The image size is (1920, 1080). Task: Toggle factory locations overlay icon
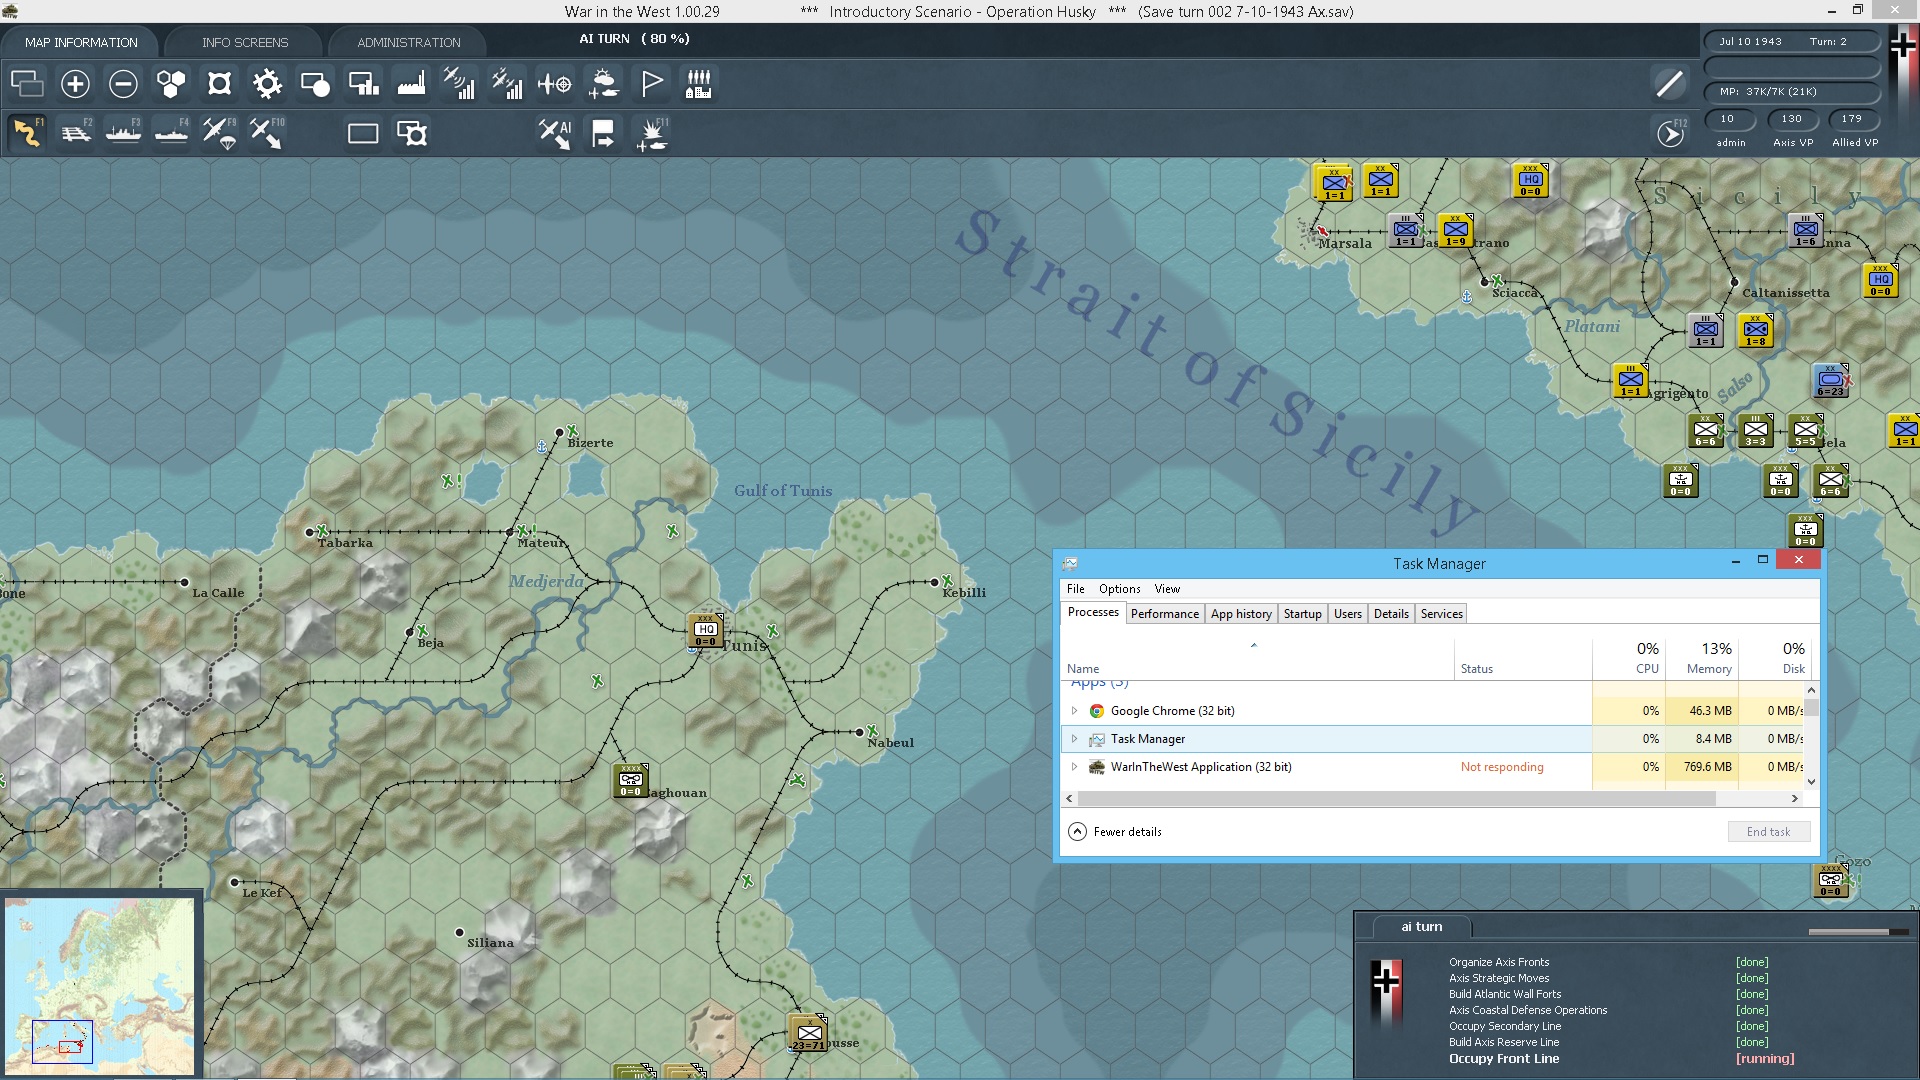point(411,84)
